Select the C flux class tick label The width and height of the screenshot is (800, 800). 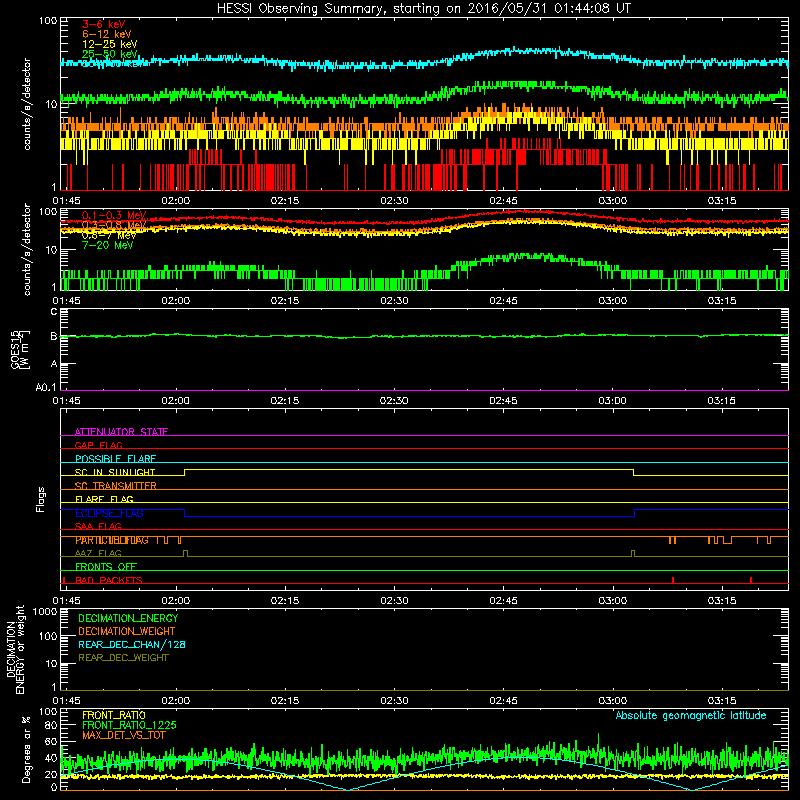click(x=54, y=312)
